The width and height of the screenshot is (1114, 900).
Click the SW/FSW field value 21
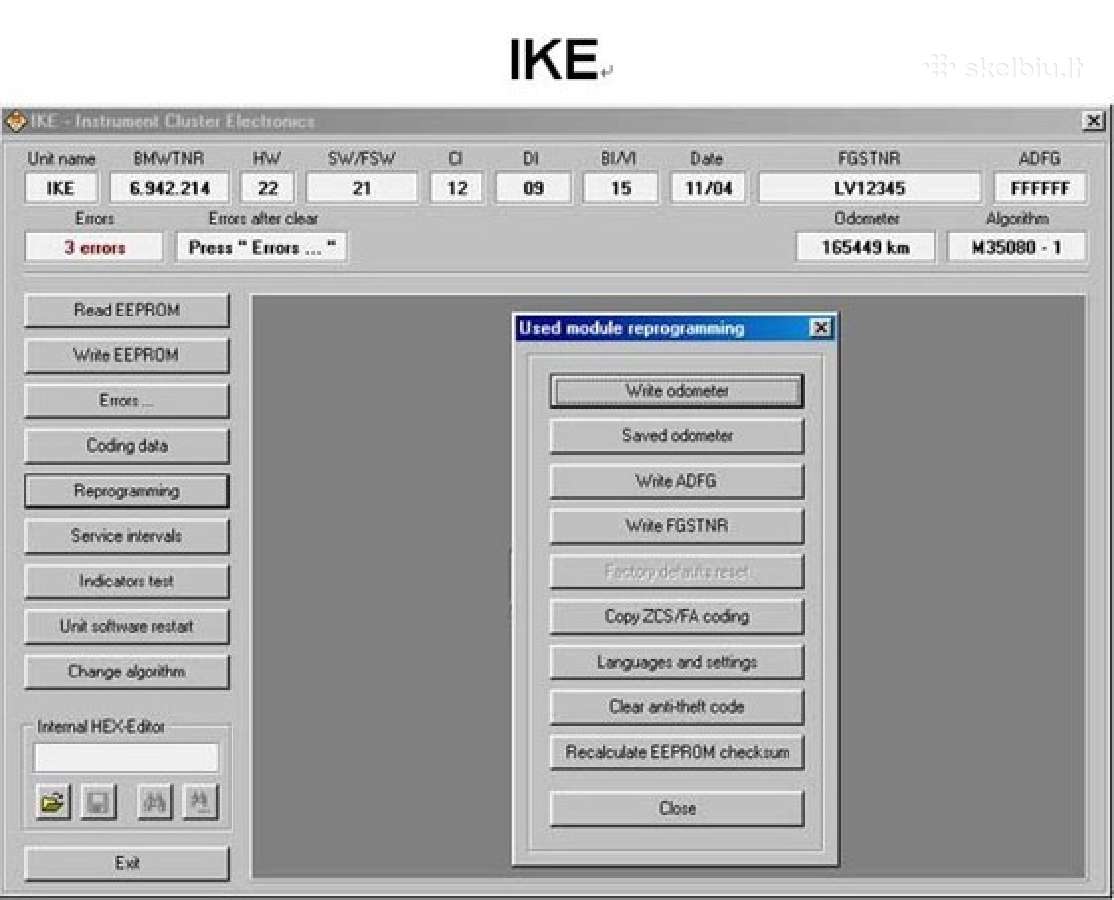point(362,188)
